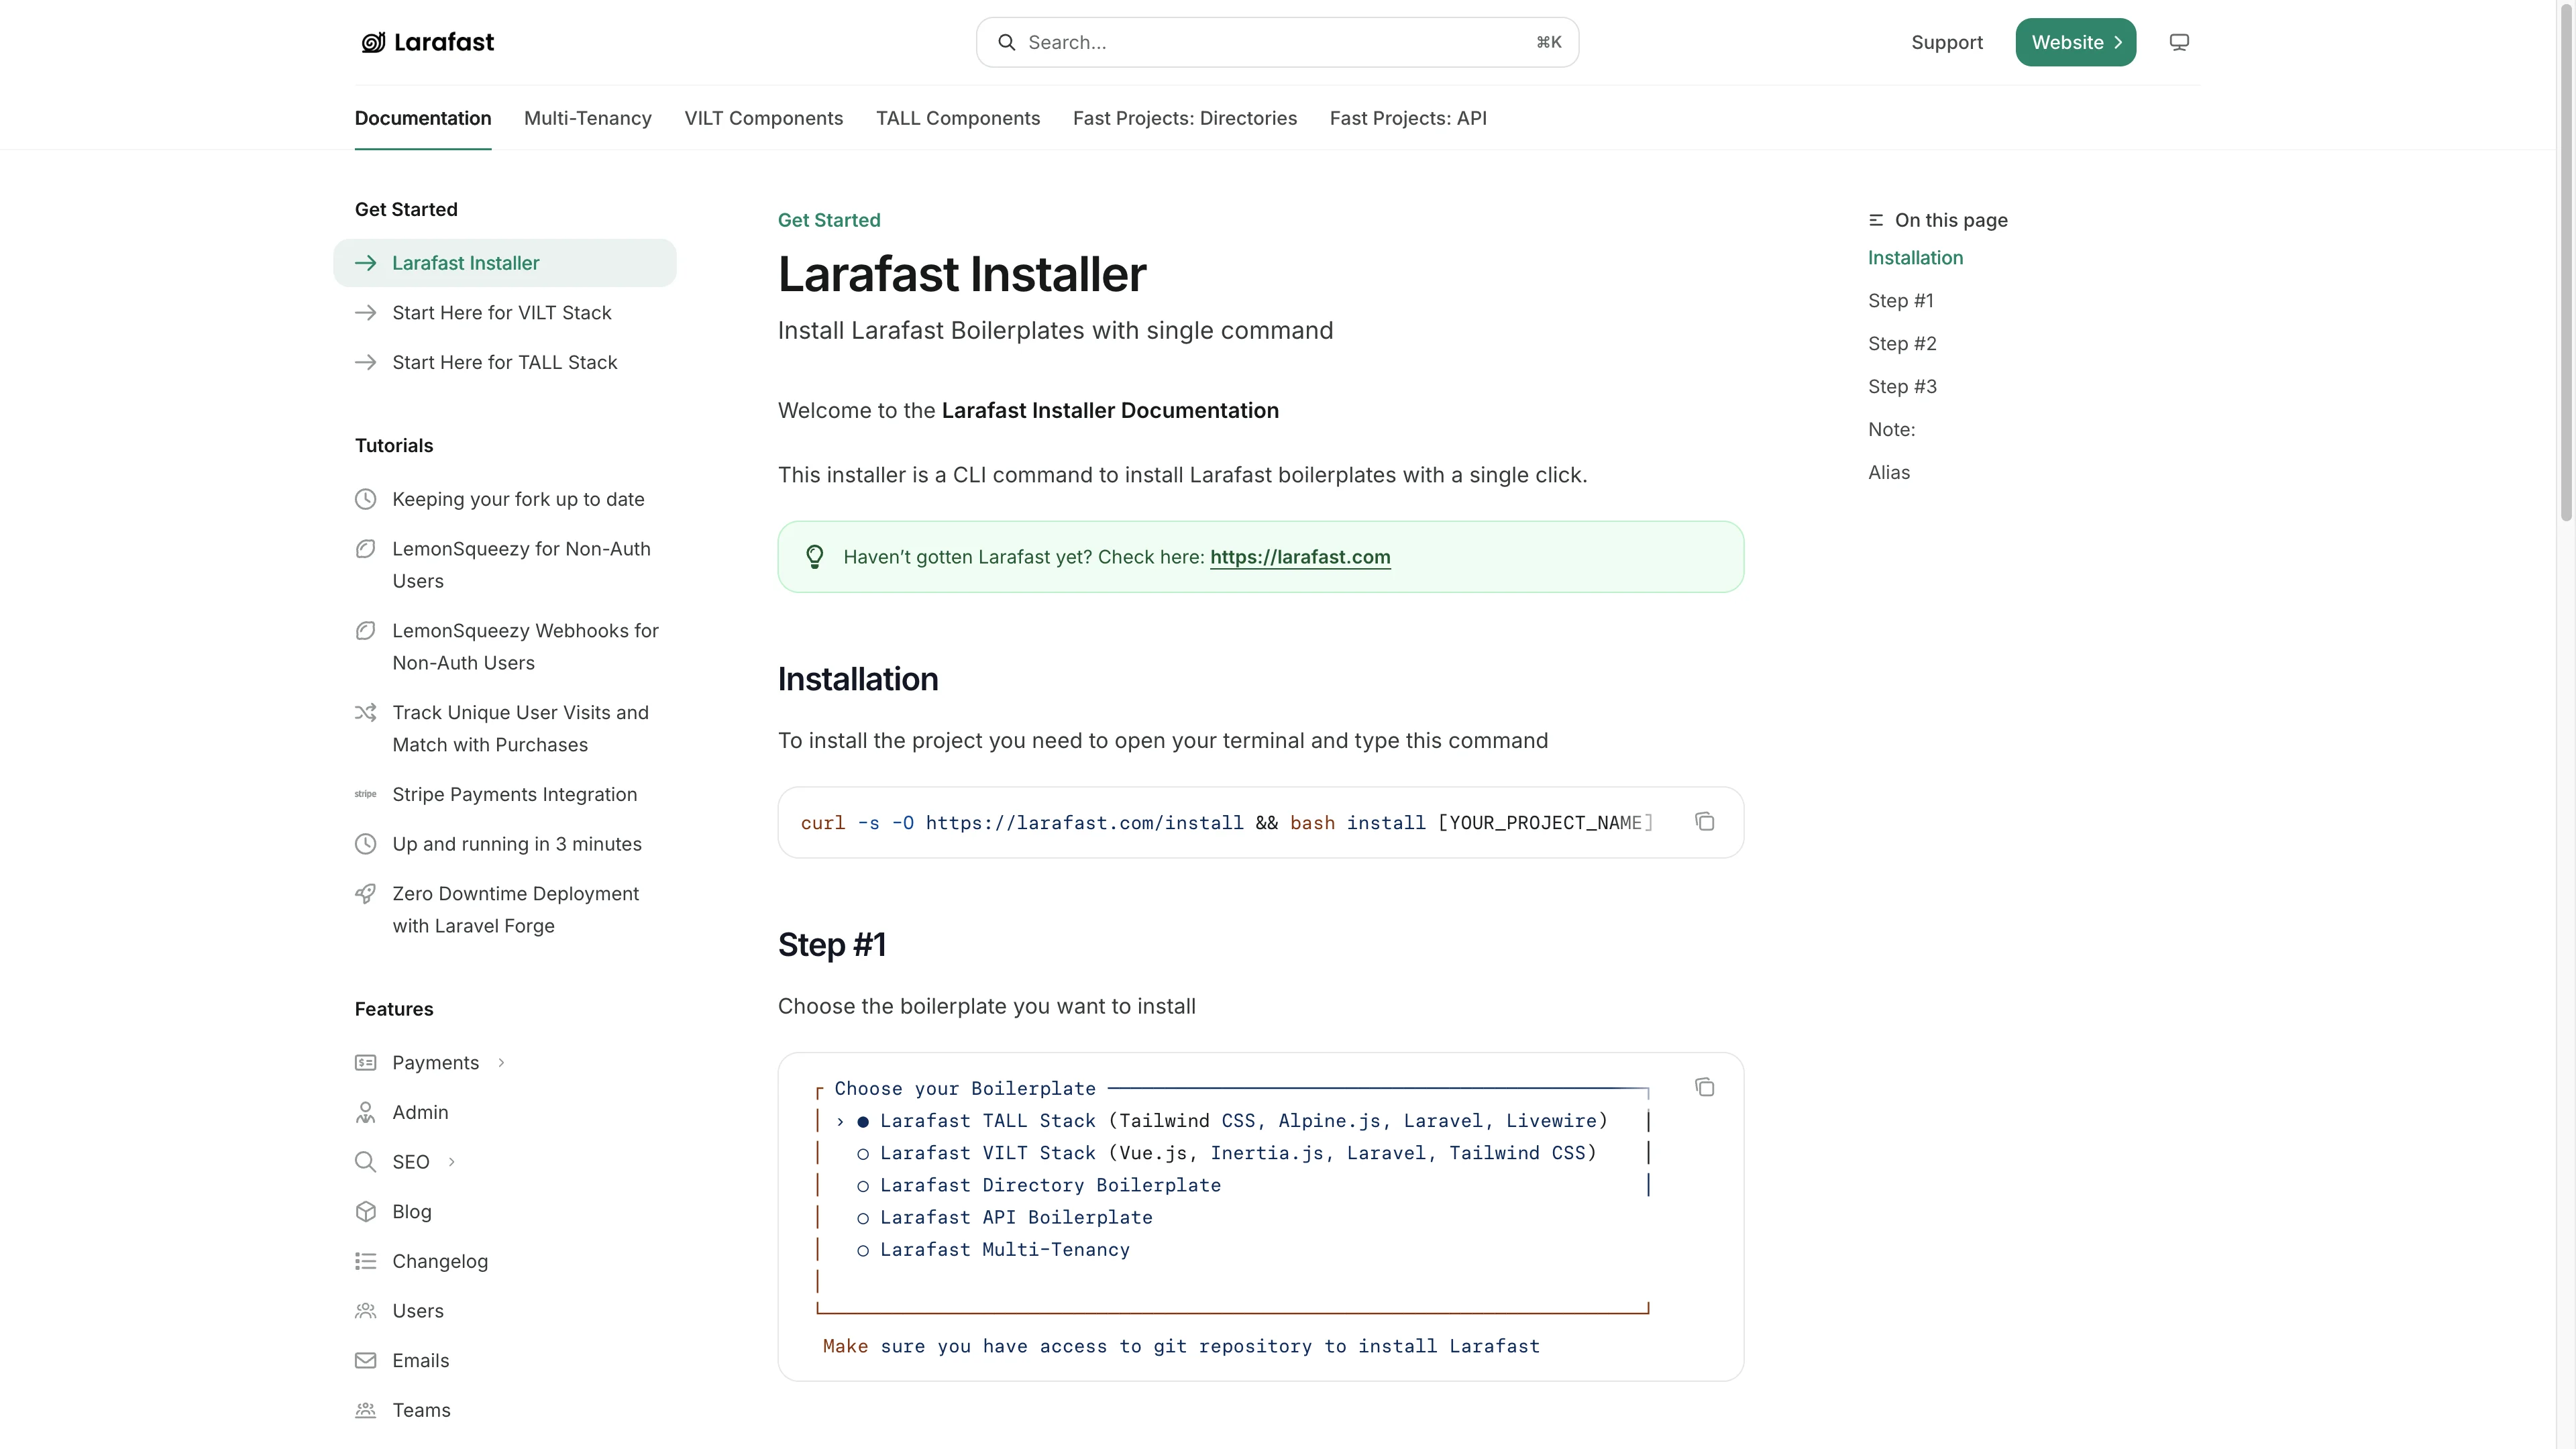2576x1449 pixels.
Task: Click the search magnifier icon
Action: tap(1007, 42)
